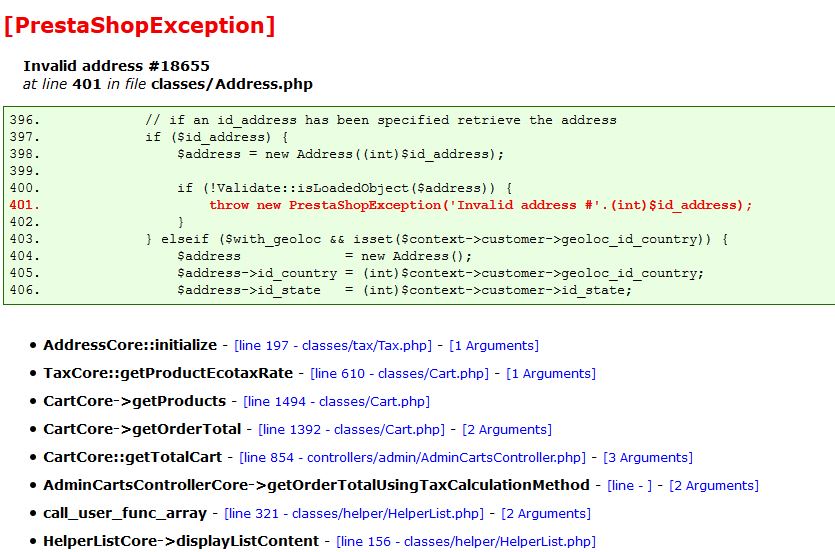Click TaxCore::getProductEcotaxRate trace entry
This screenshot has height=552, width=835.
[168, 373]
